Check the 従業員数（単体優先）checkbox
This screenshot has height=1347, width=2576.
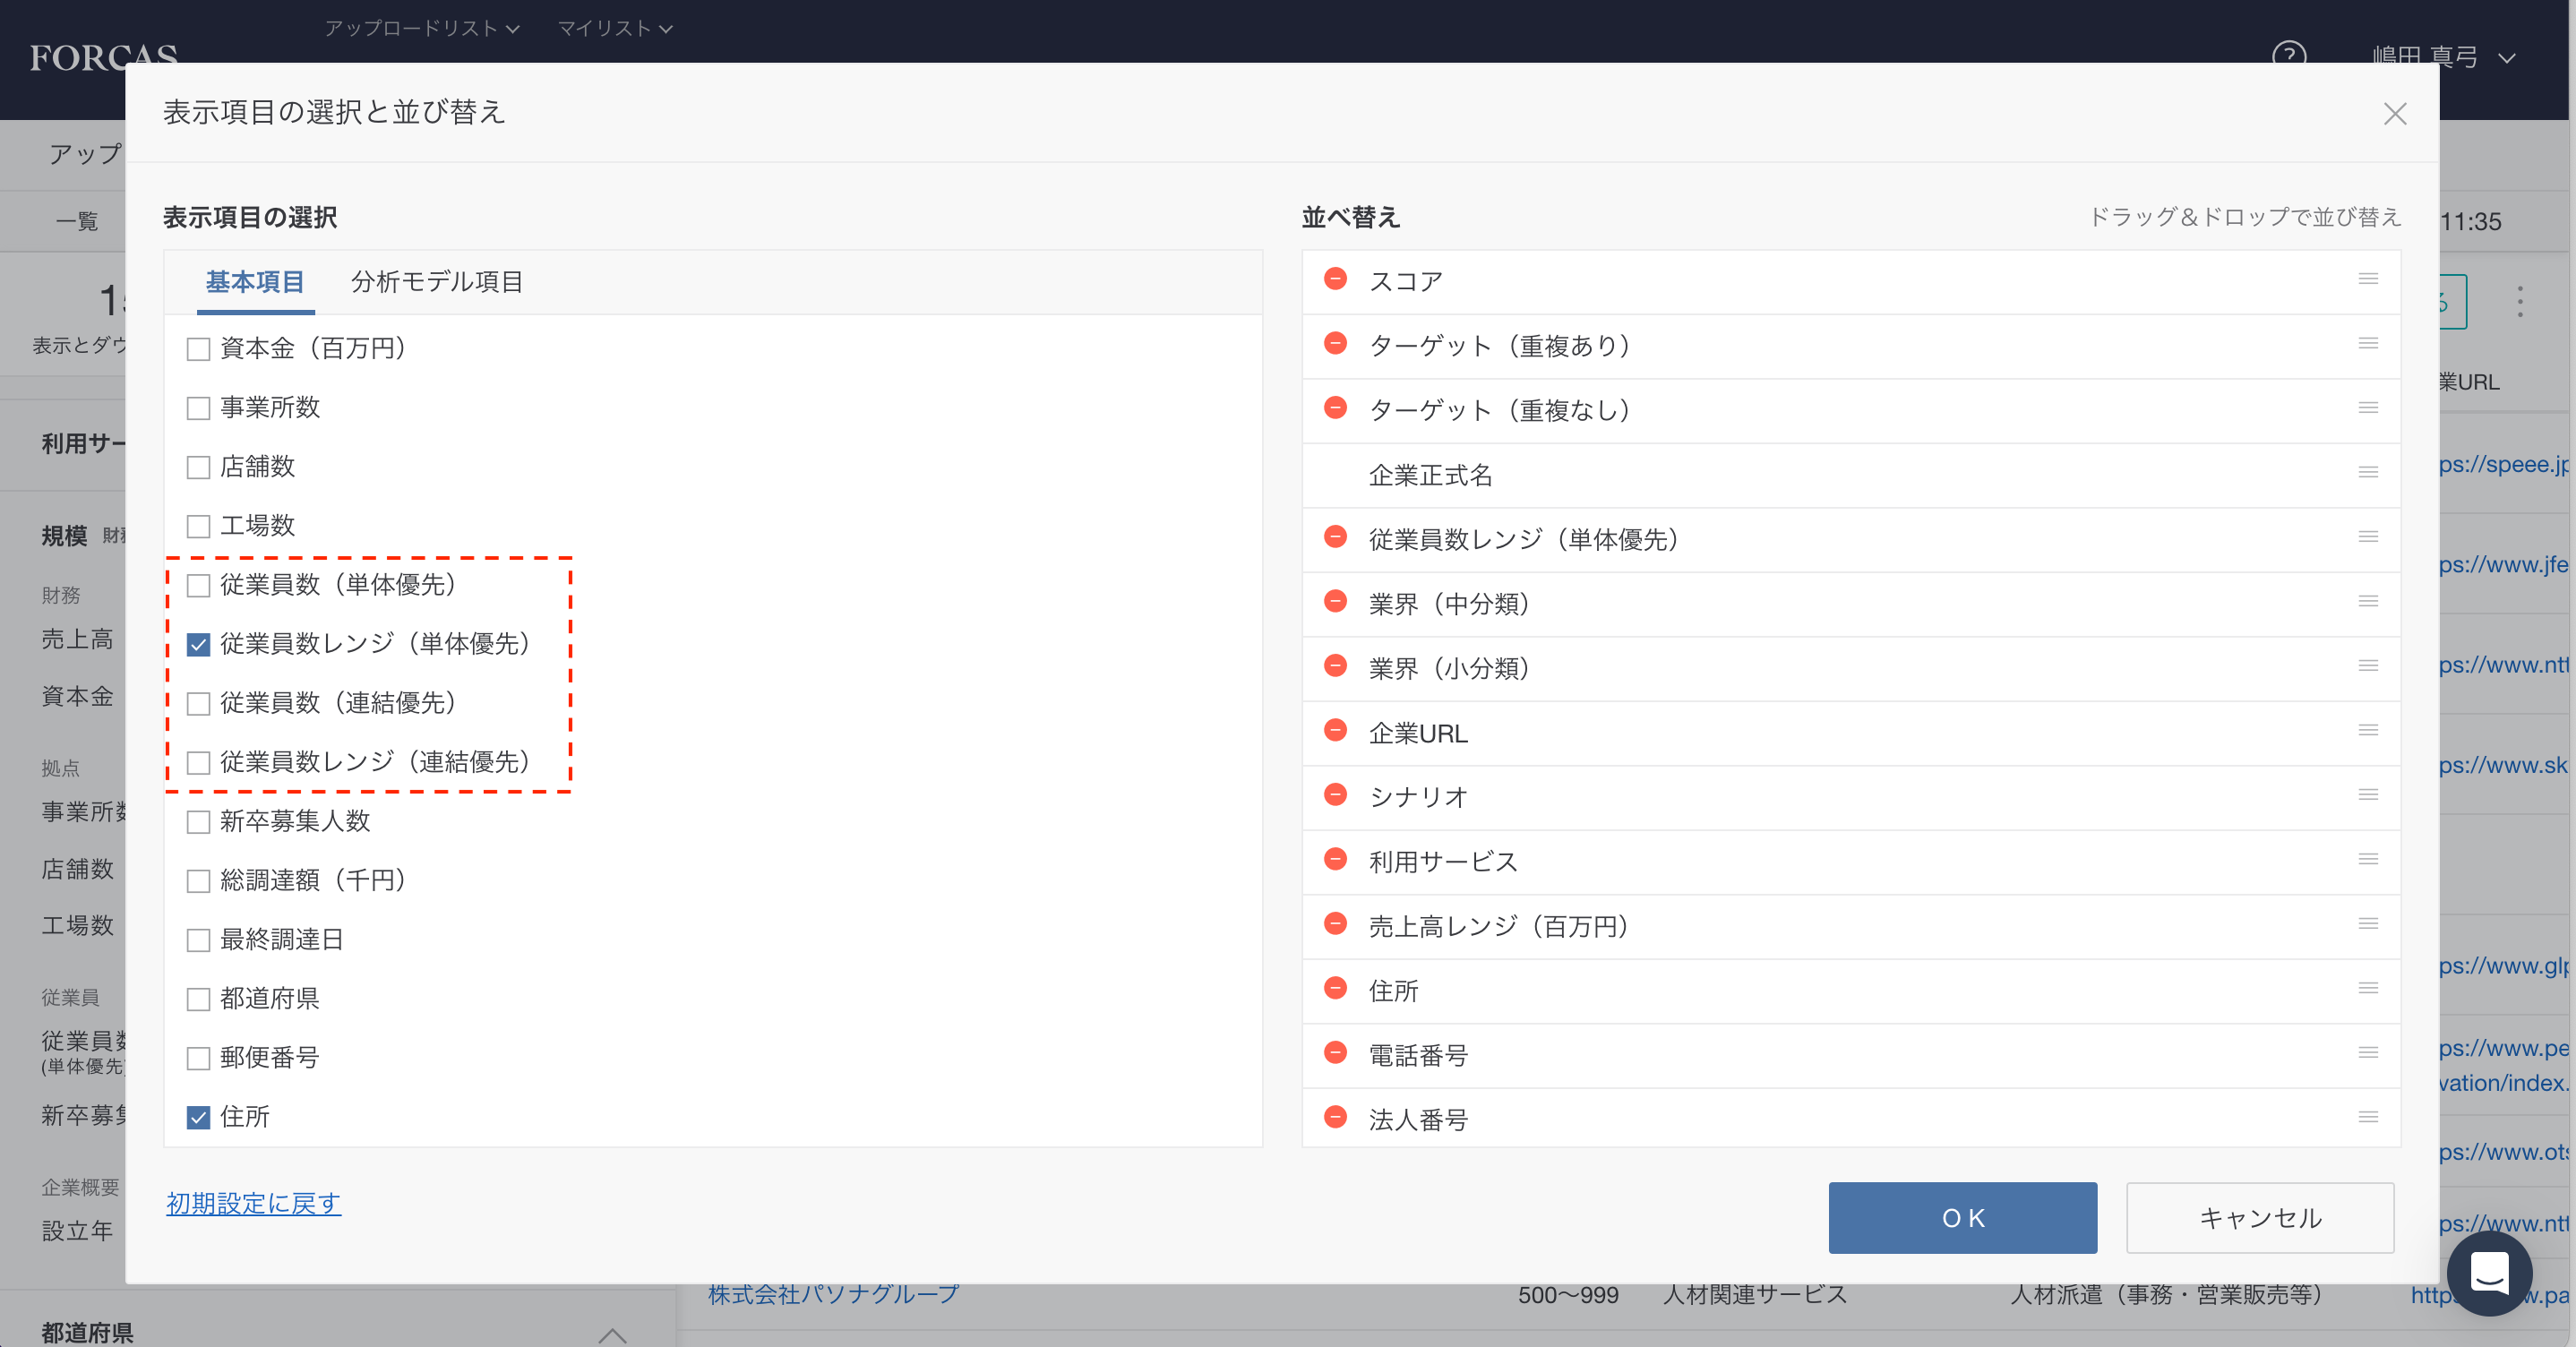pos(198,585)
